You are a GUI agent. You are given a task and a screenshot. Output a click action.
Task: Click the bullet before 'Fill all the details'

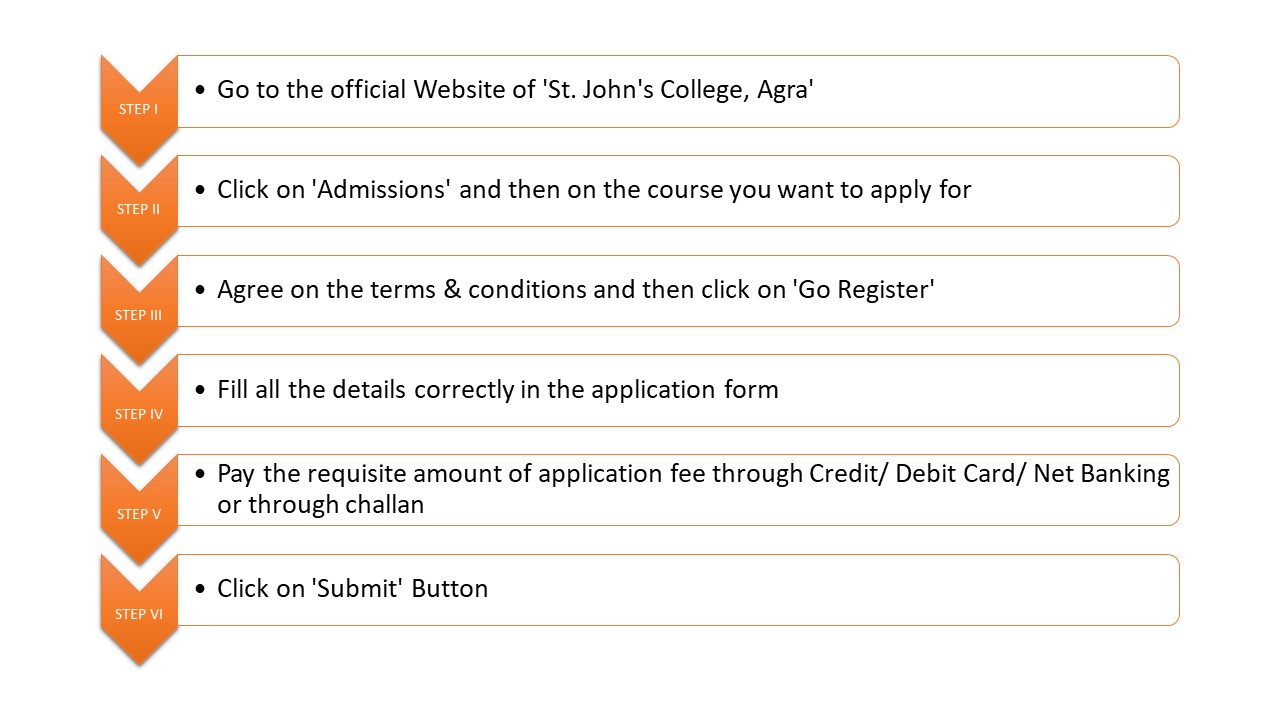click(201, 390)
